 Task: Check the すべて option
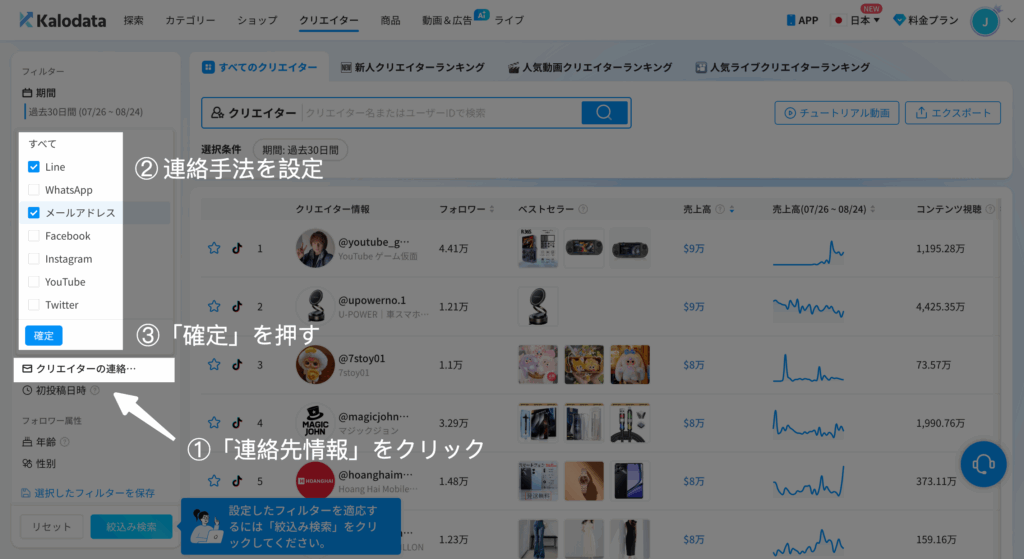[x=42, y=144]
